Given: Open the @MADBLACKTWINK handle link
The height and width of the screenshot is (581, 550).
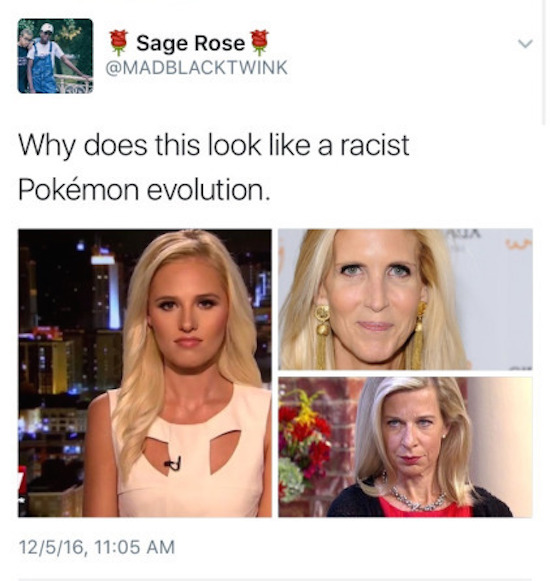Looking at the screenshot, I should pyautogui.click(x=196, y=68).
